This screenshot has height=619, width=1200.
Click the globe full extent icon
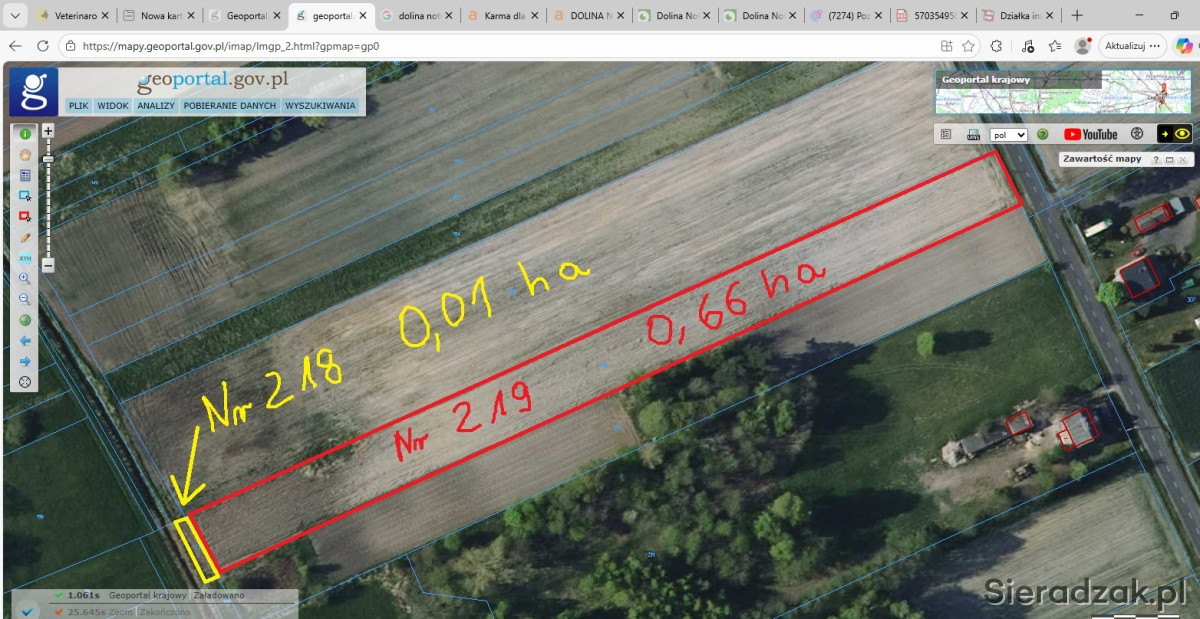[x=25, y=320]
